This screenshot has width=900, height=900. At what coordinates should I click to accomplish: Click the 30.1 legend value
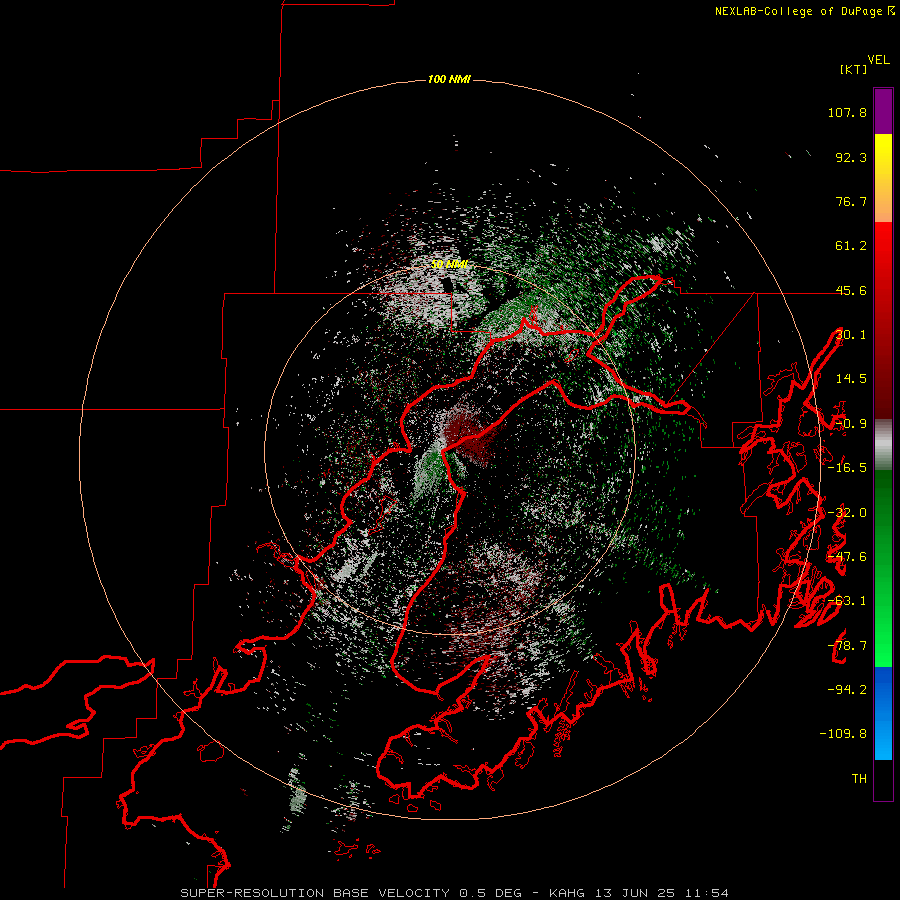tap(851, 335)
